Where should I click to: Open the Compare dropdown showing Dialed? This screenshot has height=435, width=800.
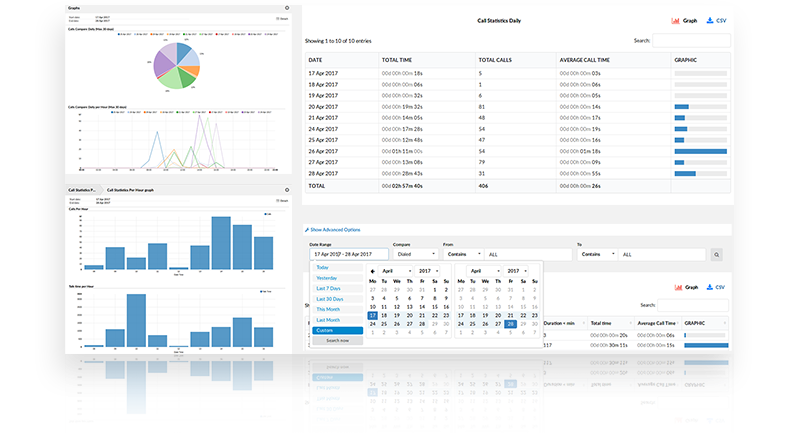[416, 254]
